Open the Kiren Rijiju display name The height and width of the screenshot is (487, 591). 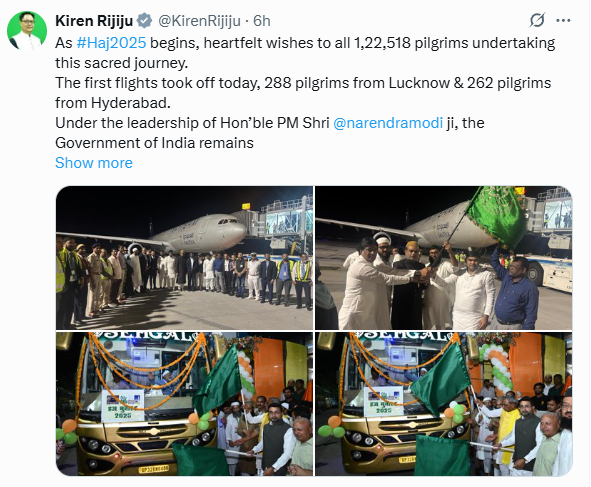point(94,21)
